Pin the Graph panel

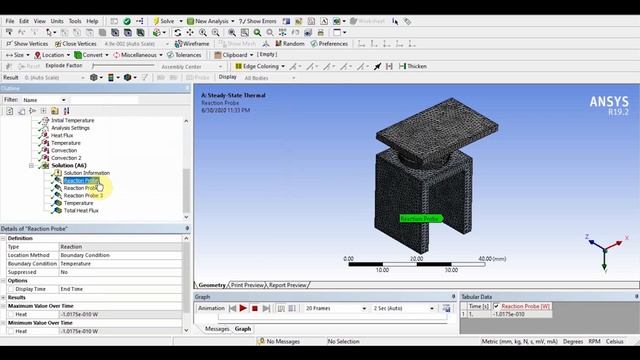click(453, 297)
